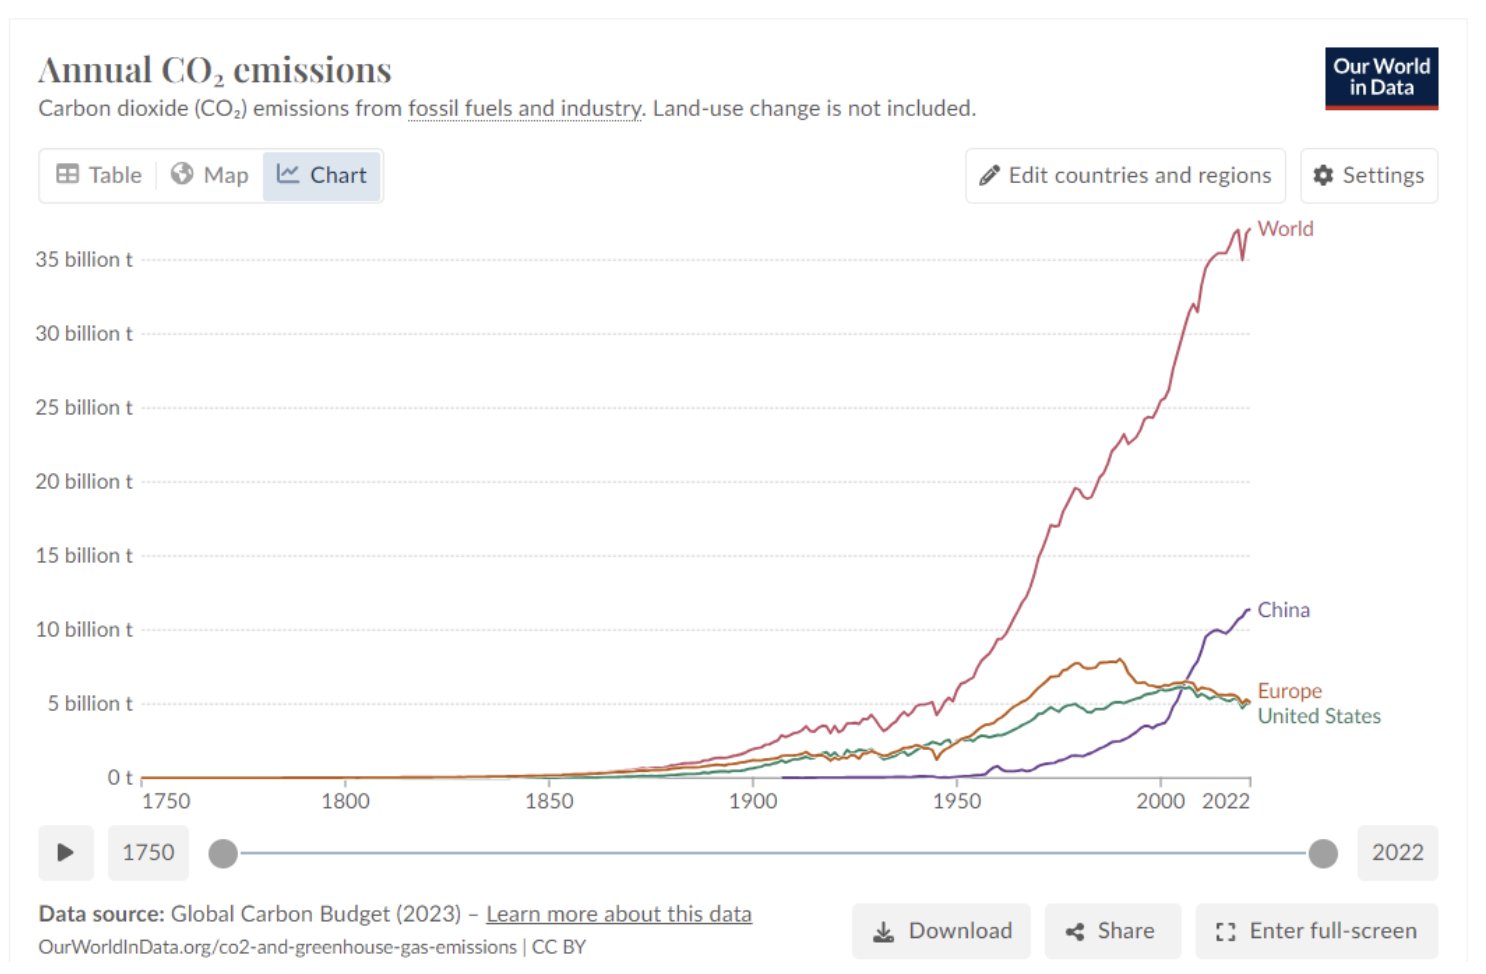Open Learn more about this data link
Screen dimensions: 1486x974
click(618, 914)
